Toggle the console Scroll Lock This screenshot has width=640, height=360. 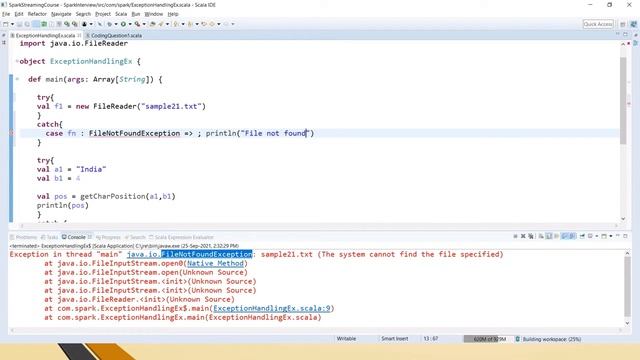point(549,236)
